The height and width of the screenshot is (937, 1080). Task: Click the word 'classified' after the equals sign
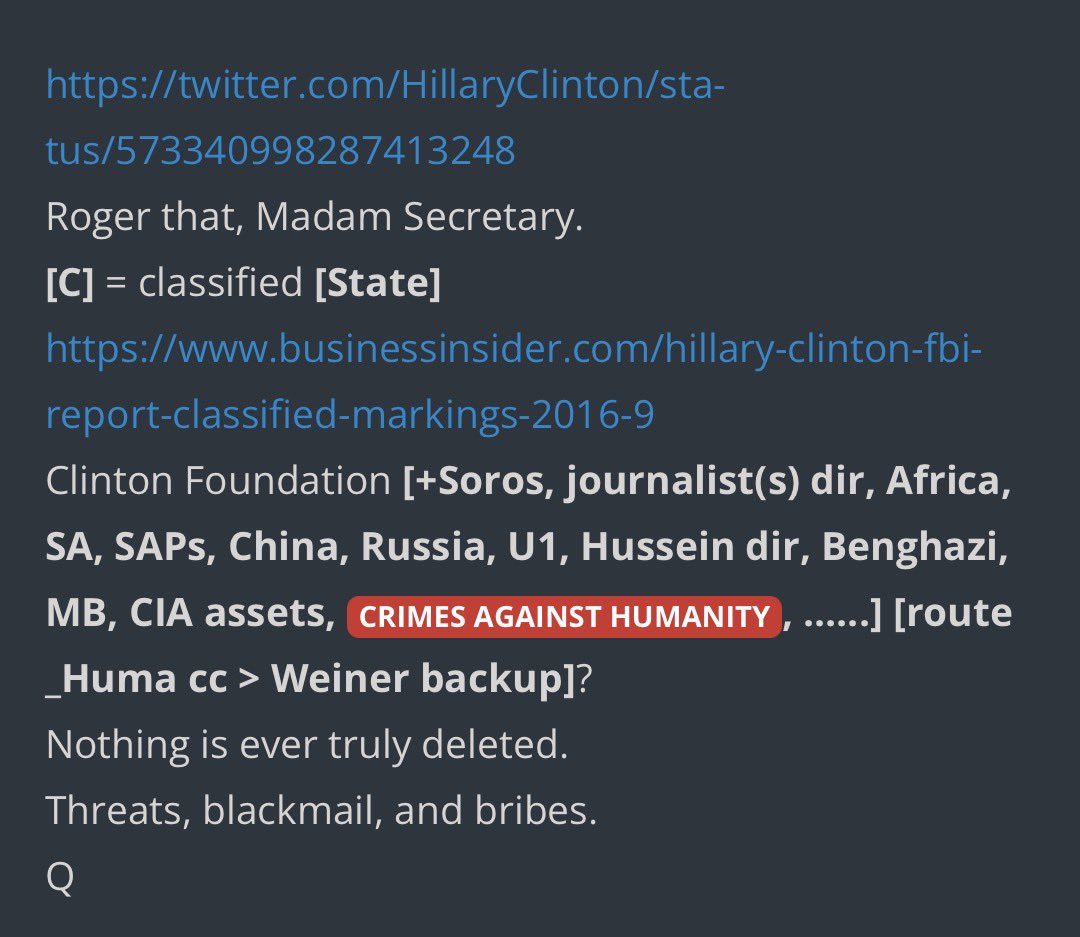tap(220, 283)
